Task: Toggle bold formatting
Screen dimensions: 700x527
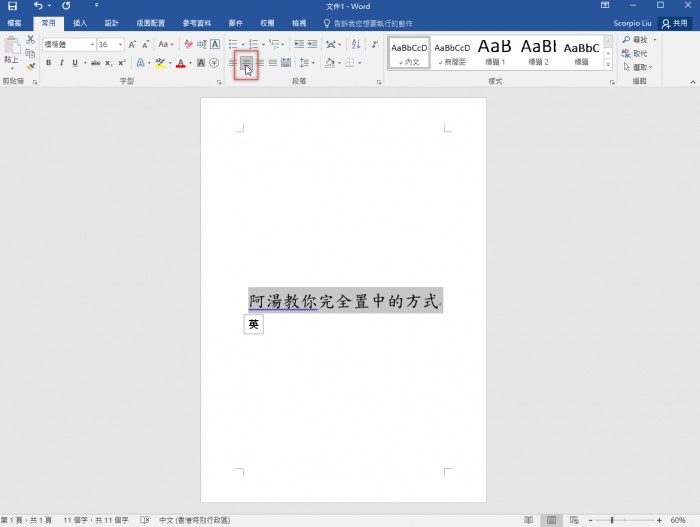Action: coord(48,63)
